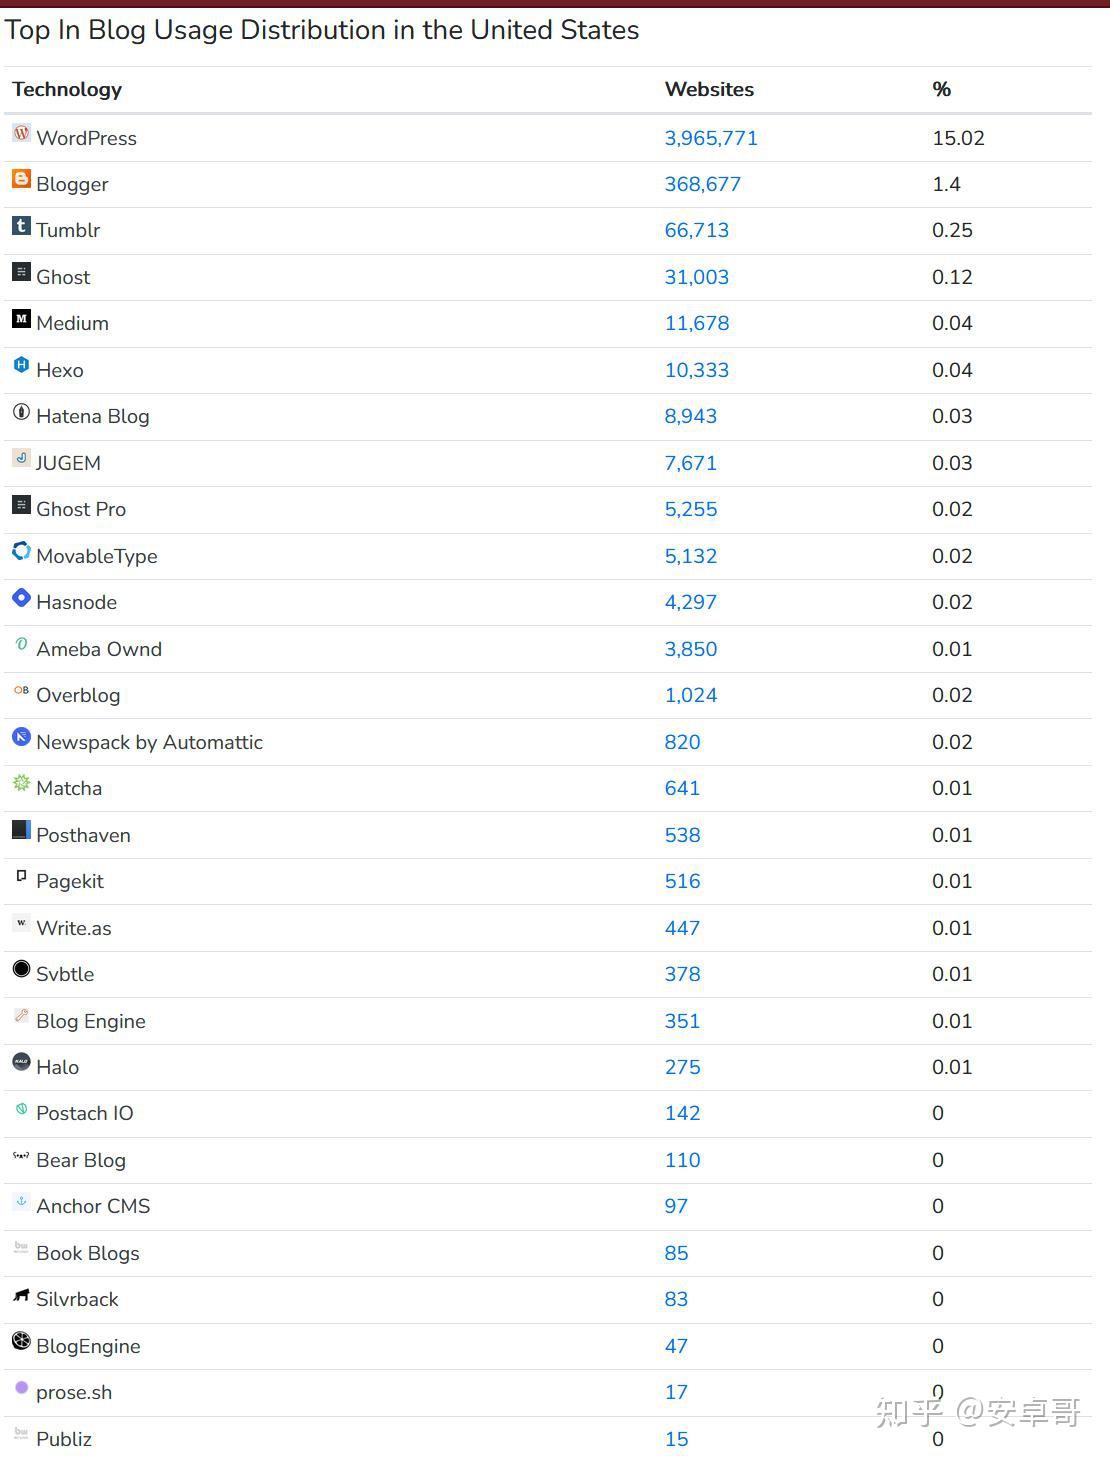Open Blogger website count 368,677
This screenshot has height=1459, width=1110.
[702, 184]
